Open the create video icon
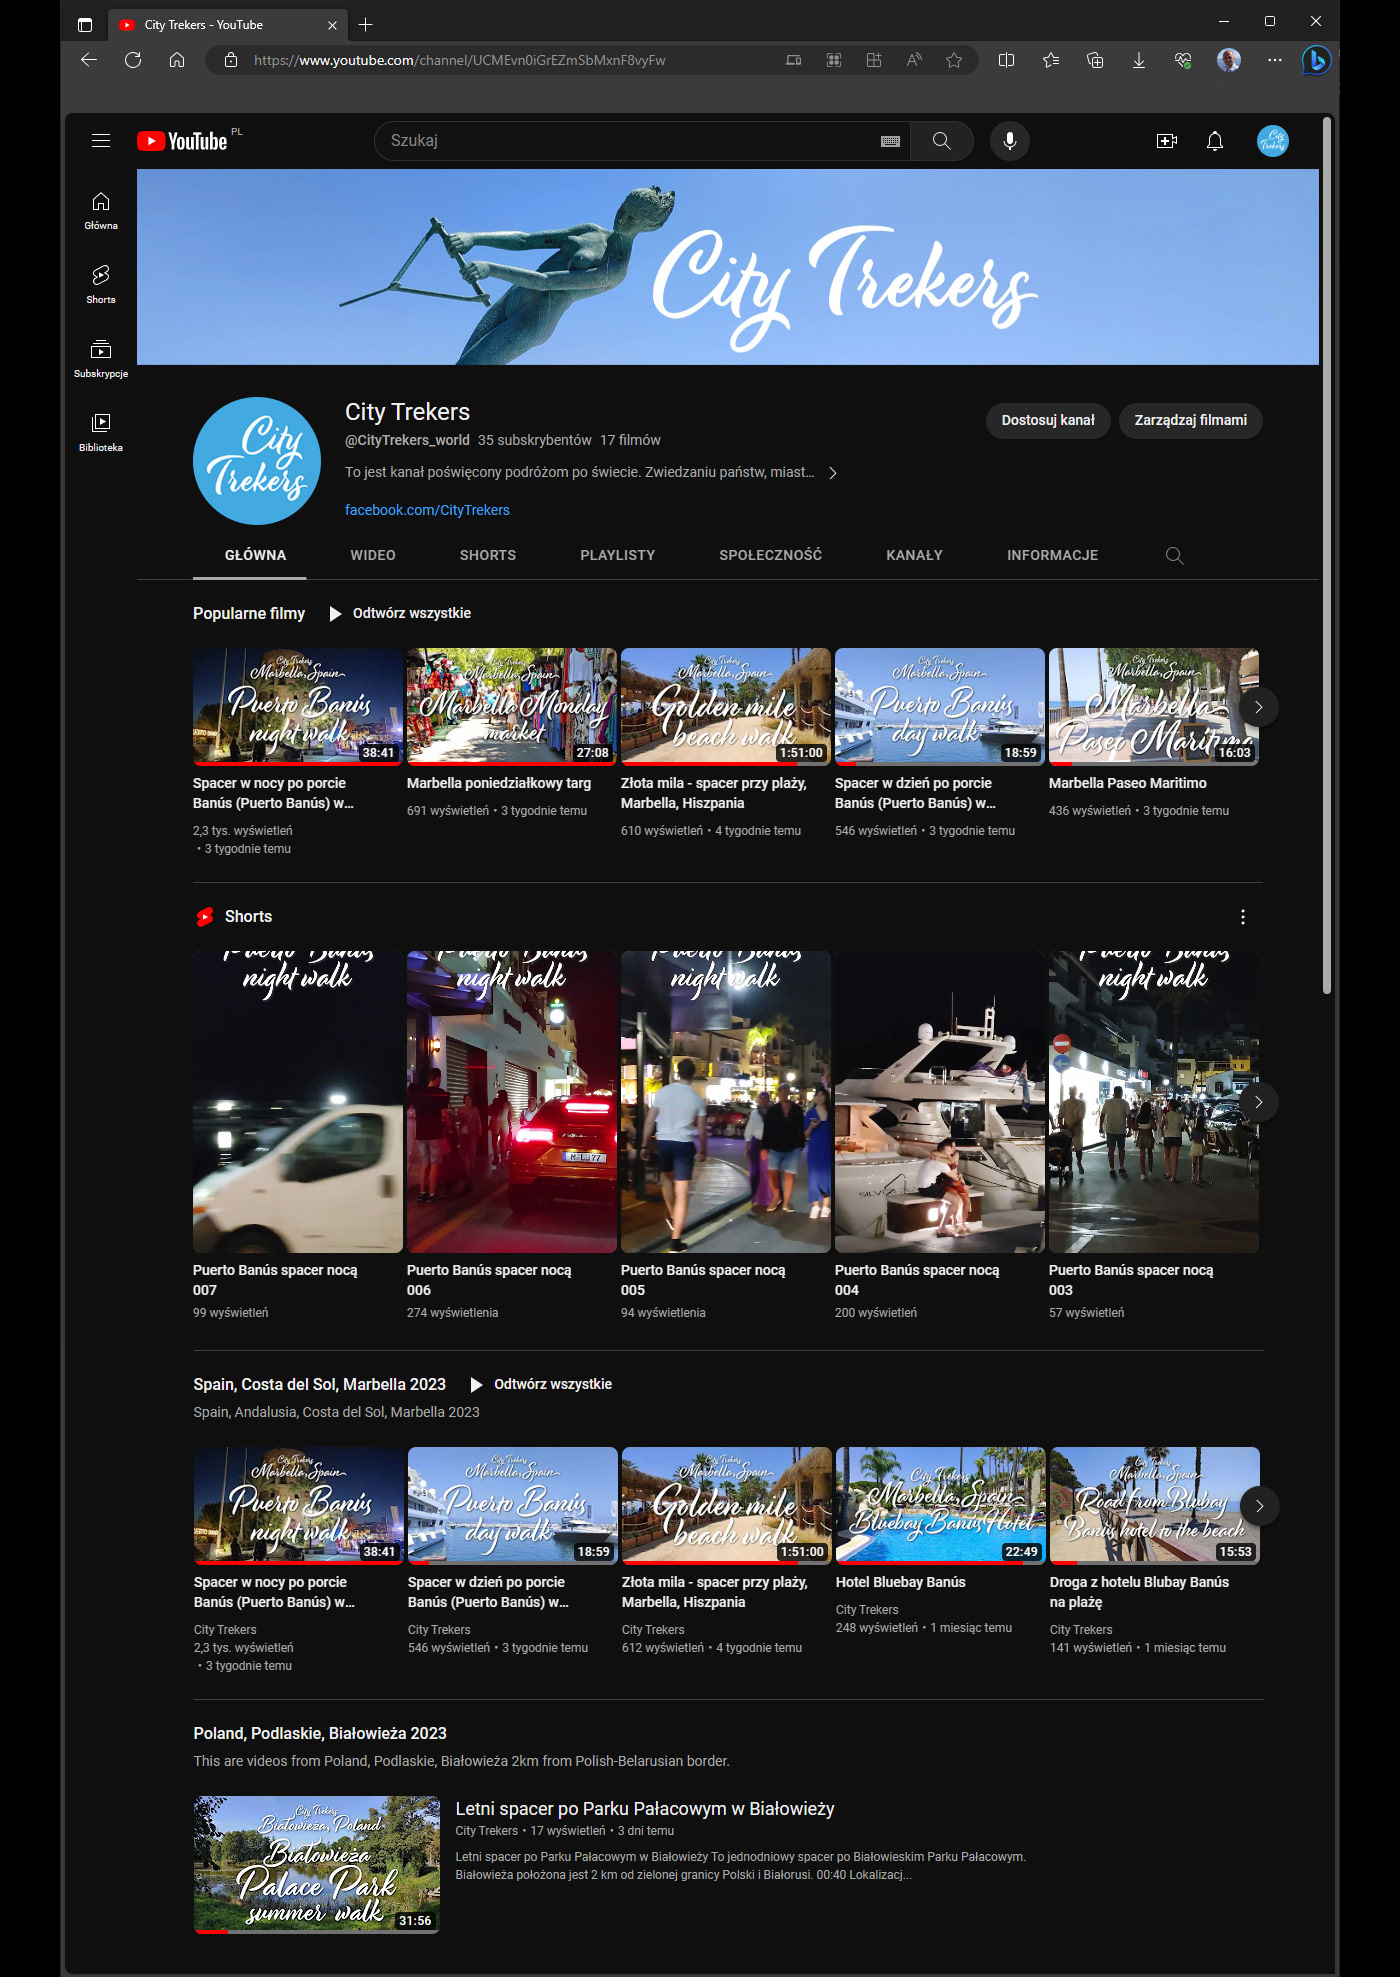The image size is (1400, 1977). 1167,141
